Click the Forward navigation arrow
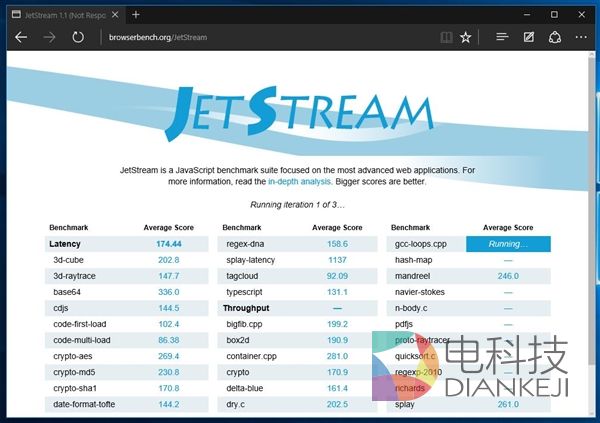This screenshot has width=600, height=423. [x=49, y=37]
